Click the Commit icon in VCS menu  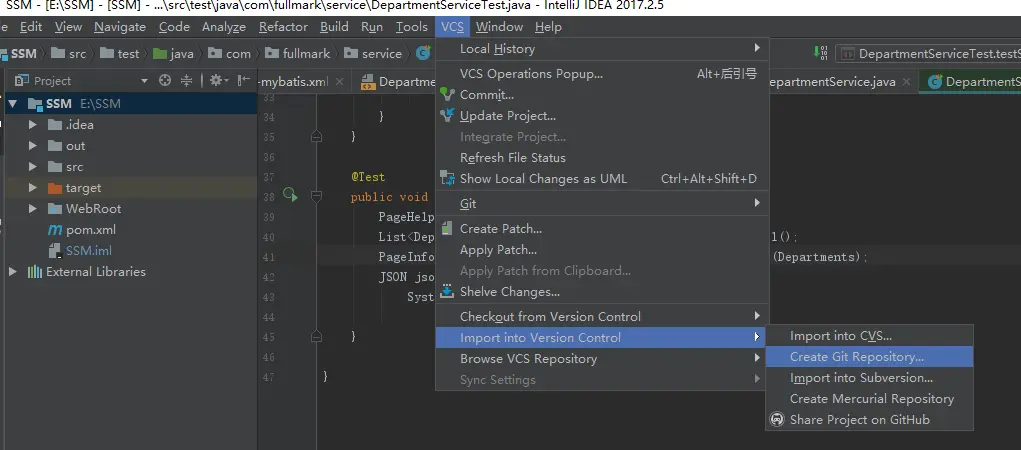[x=447, y=94]
